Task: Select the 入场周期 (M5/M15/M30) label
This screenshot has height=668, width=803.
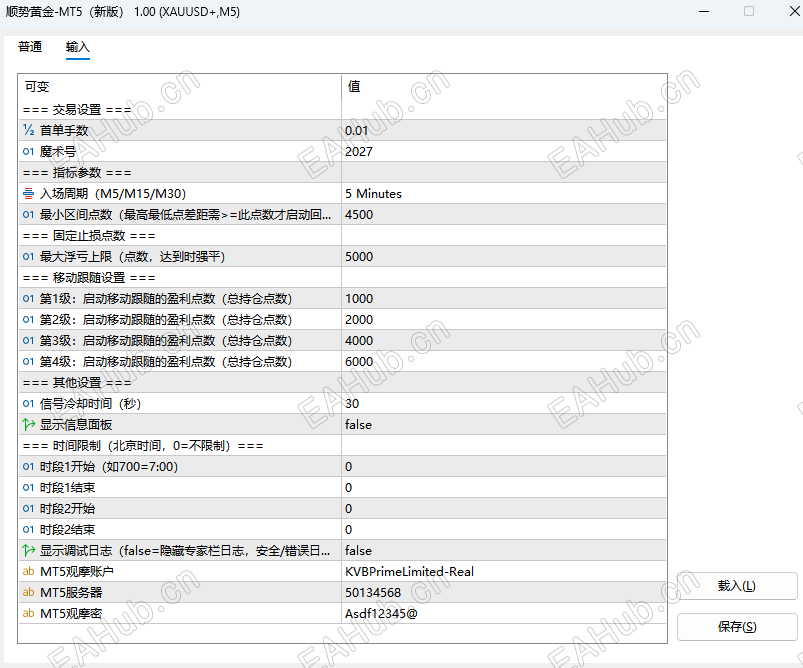Action: pos(113,194)
